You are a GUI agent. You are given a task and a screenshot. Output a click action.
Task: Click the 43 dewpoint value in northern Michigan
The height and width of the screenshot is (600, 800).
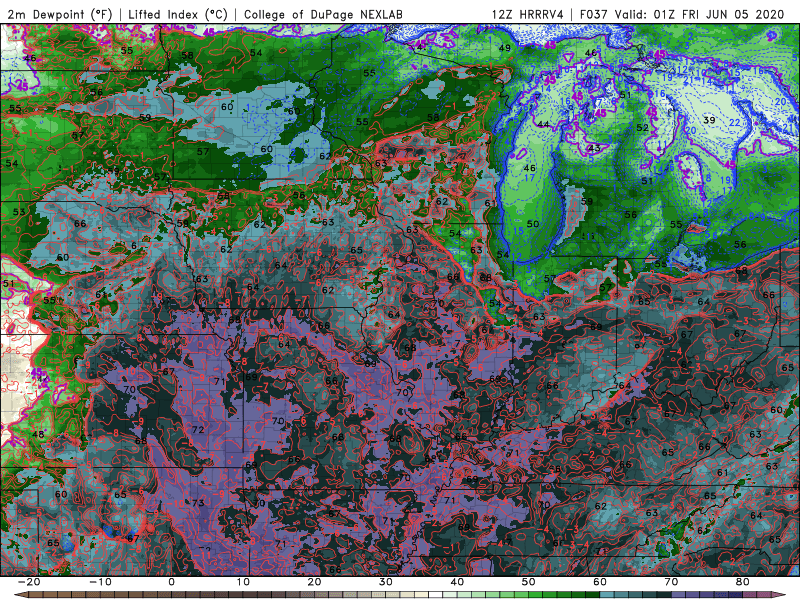coord(594,148)
